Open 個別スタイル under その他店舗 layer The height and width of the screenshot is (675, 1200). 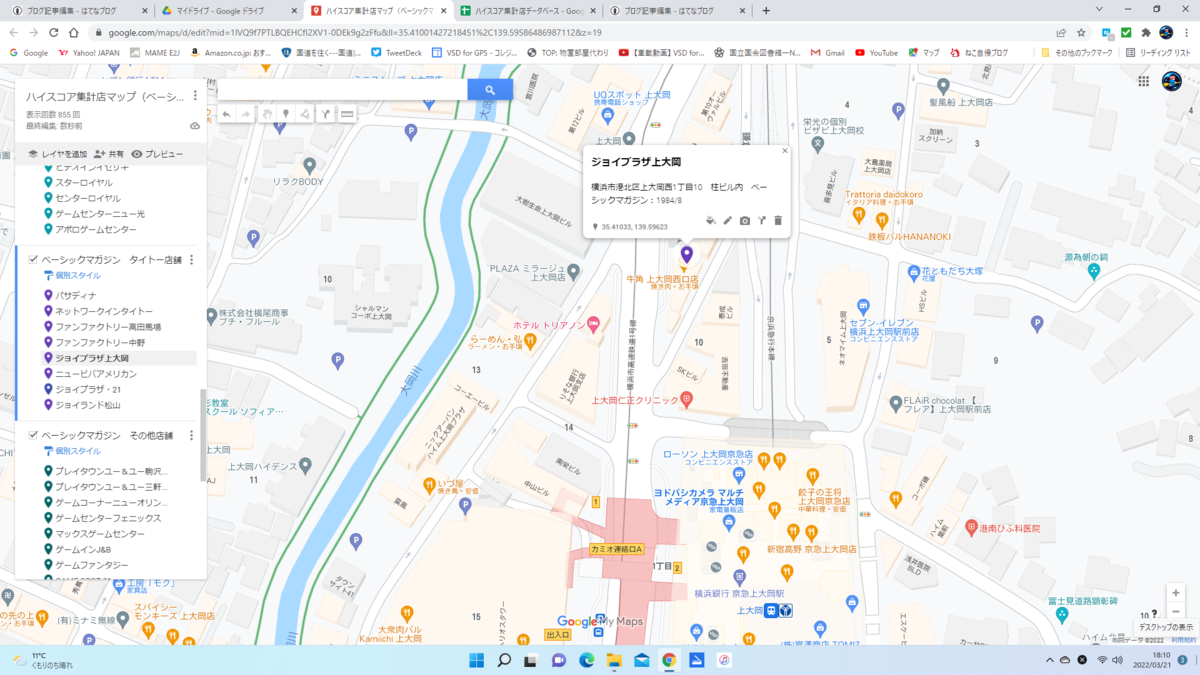72,451
